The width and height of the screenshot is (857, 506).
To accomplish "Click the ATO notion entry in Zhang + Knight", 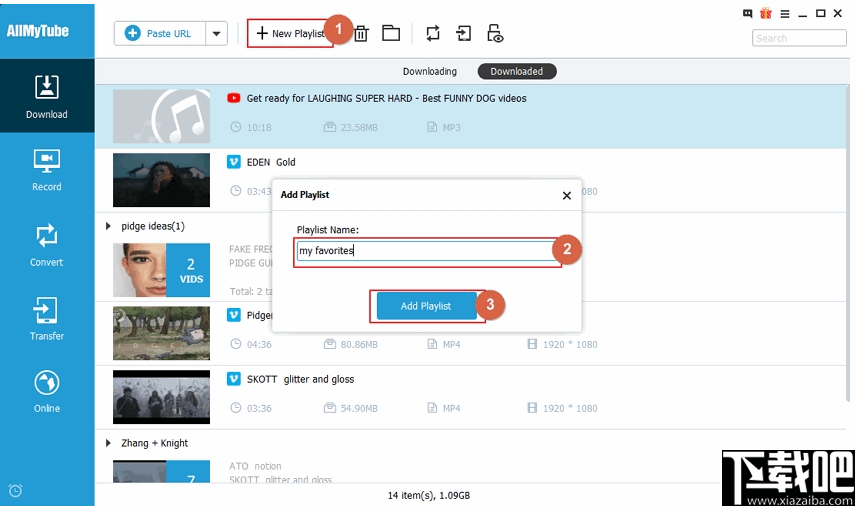I will click(x=255, y=466).
